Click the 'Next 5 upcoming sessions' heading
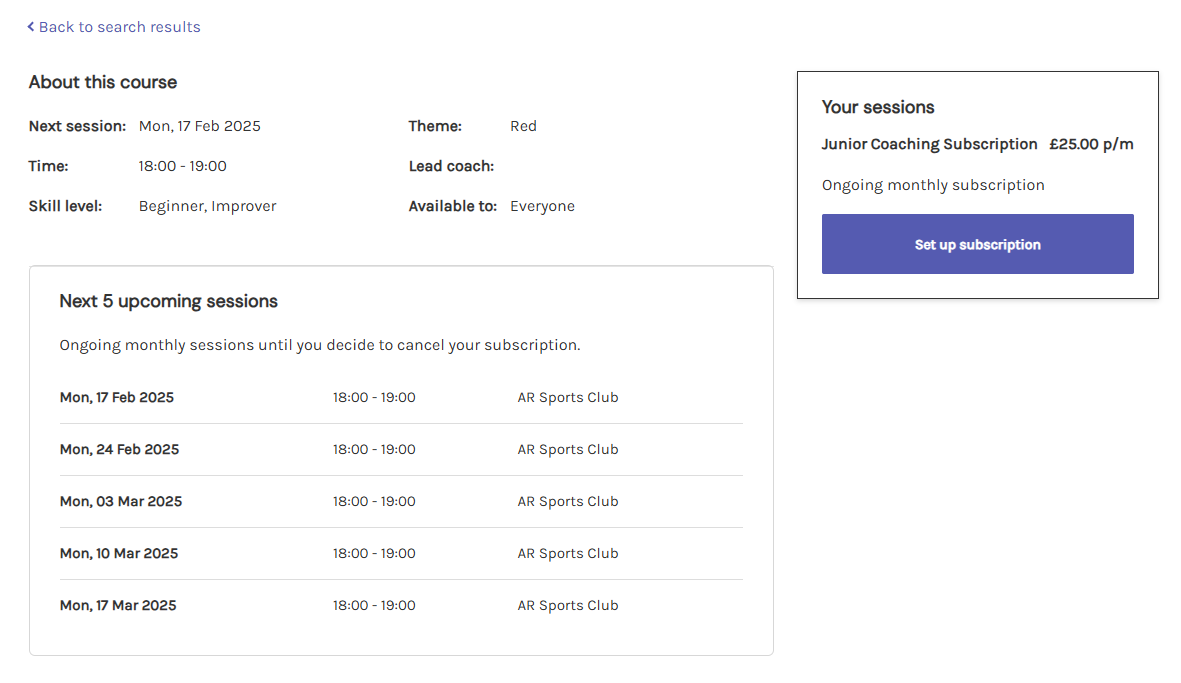Screen dimensions: 1181x683 point(169,301)
